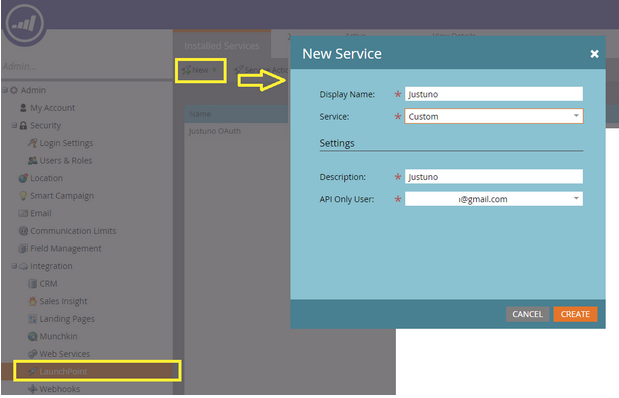Click the Web Services icon
This screenshot has width=619, height=398.
coord(33,354)
